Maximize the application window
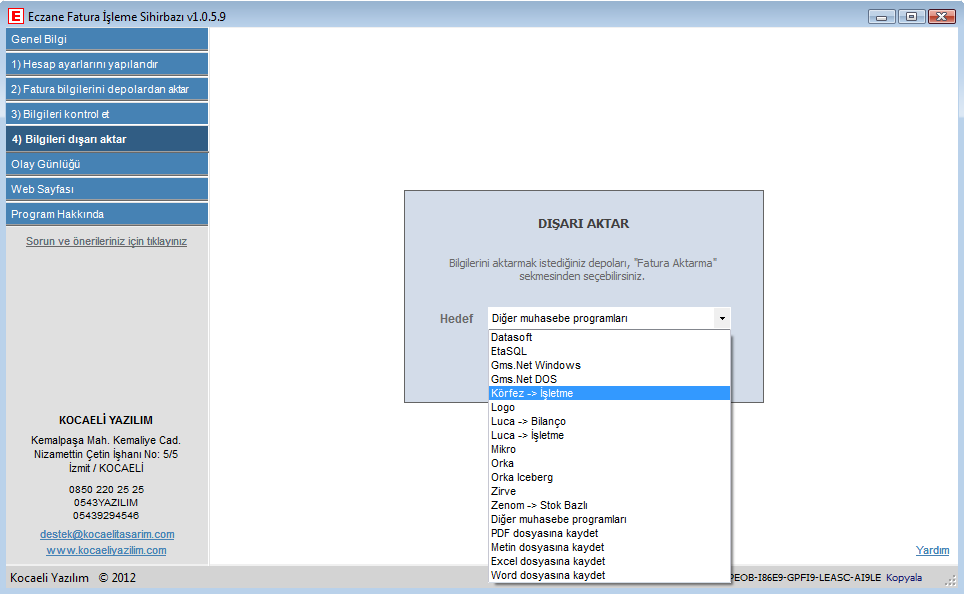Screen dimensions: 964x594 coord(911,17)
